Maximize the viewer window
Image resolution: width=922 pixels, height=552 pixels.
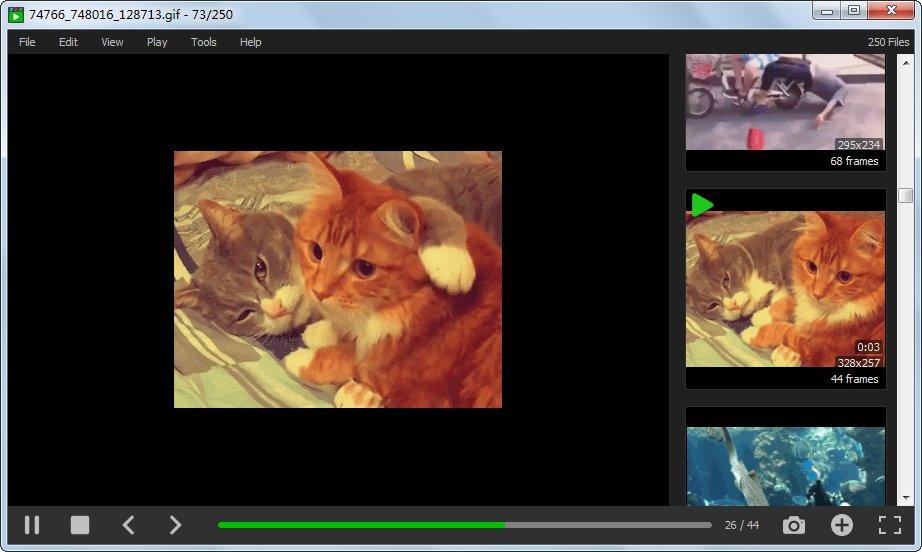click(854, 11)
